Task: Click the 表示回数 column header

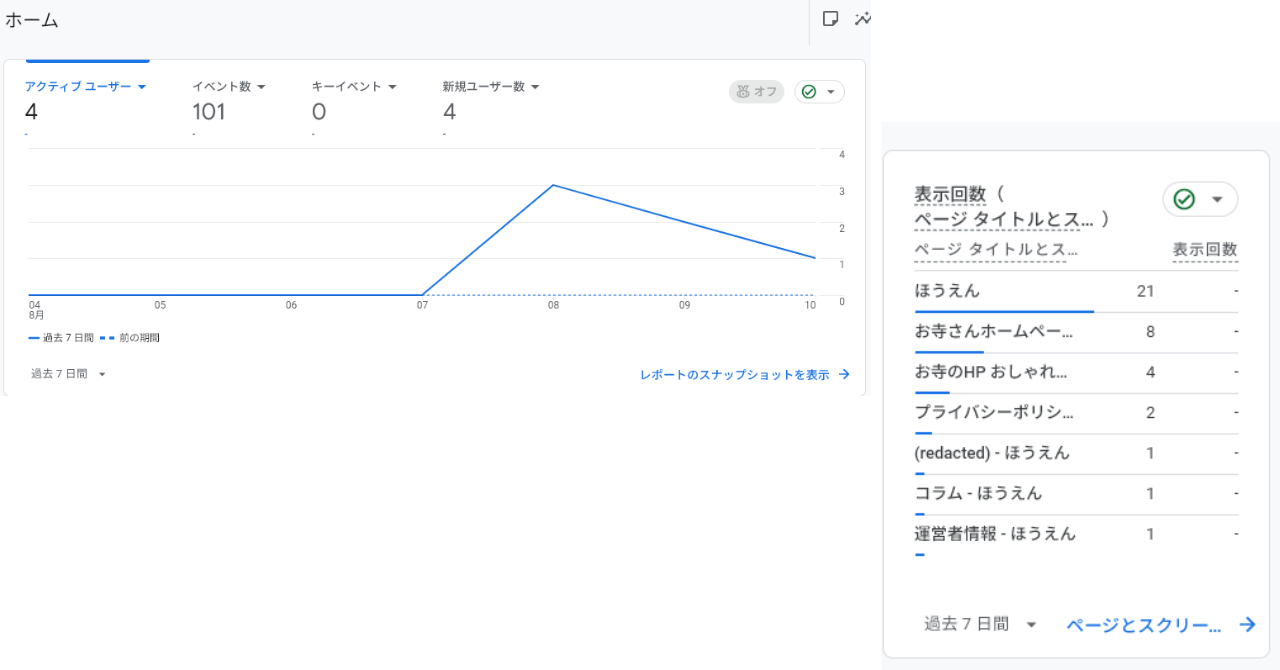Action: point(1204,250)
